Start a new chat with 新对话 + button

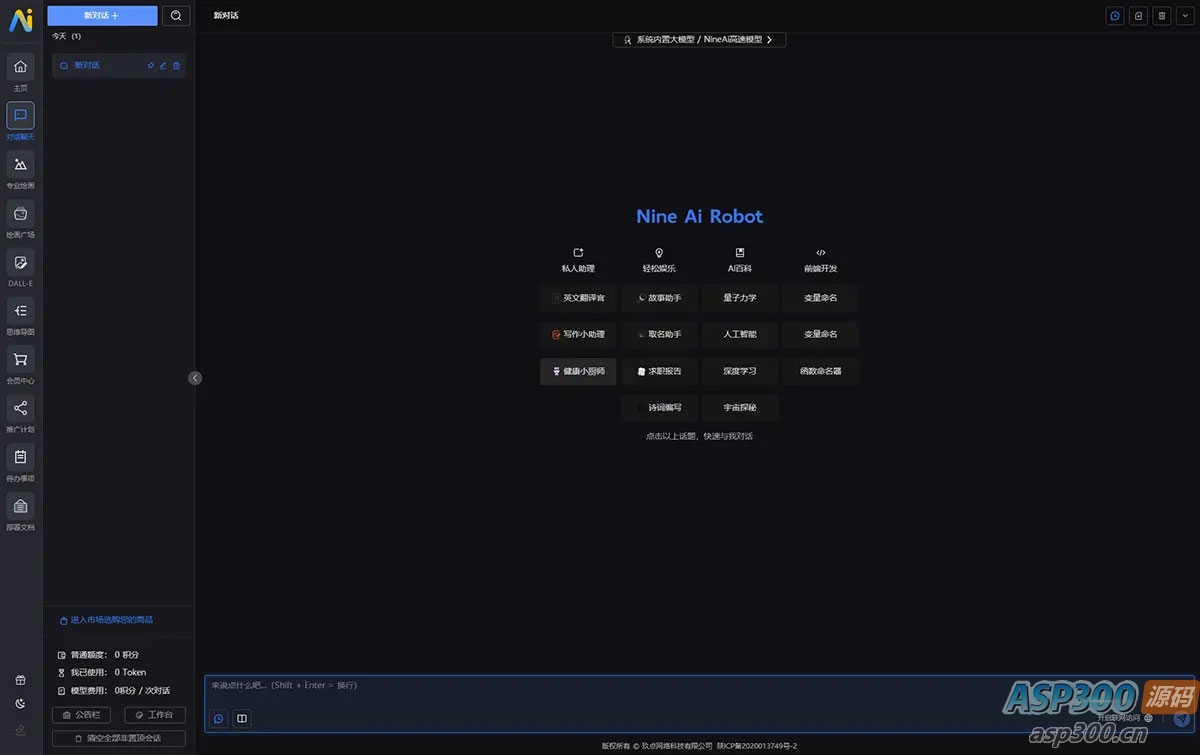(x=102, y=15)
